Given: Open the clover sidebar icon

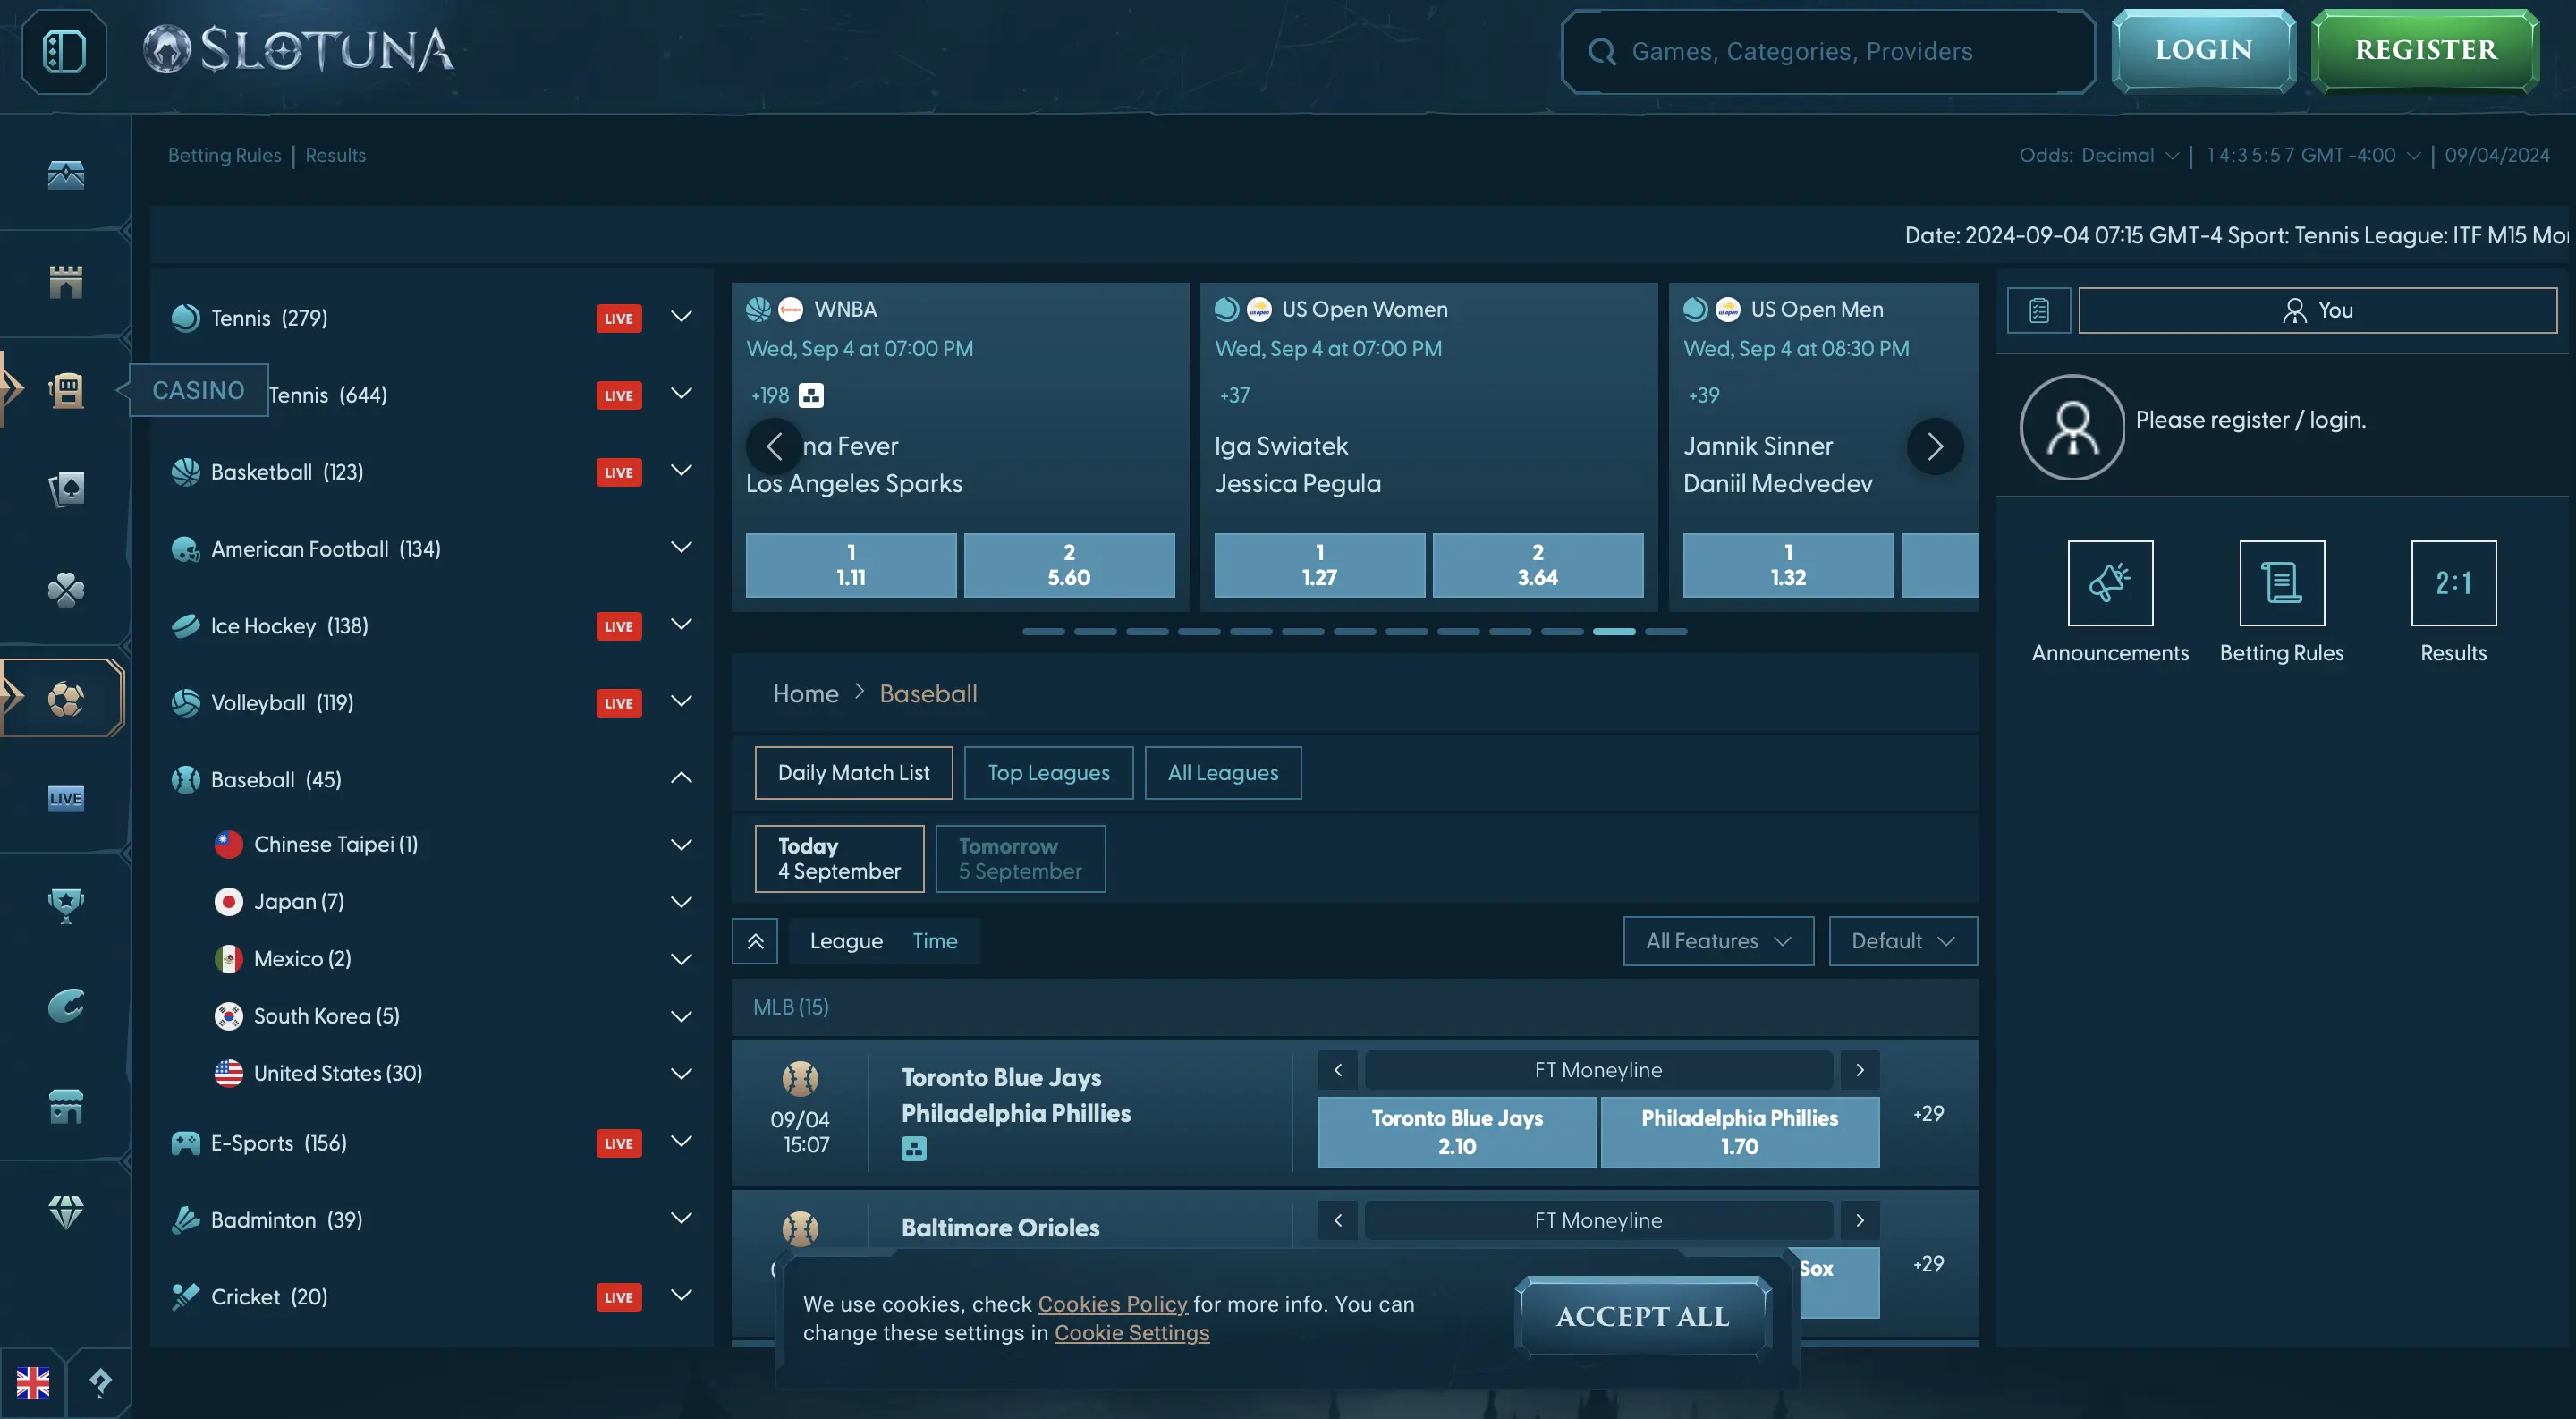Looking at the screenshot, I should pyautogui.click(x=66, y=590).
